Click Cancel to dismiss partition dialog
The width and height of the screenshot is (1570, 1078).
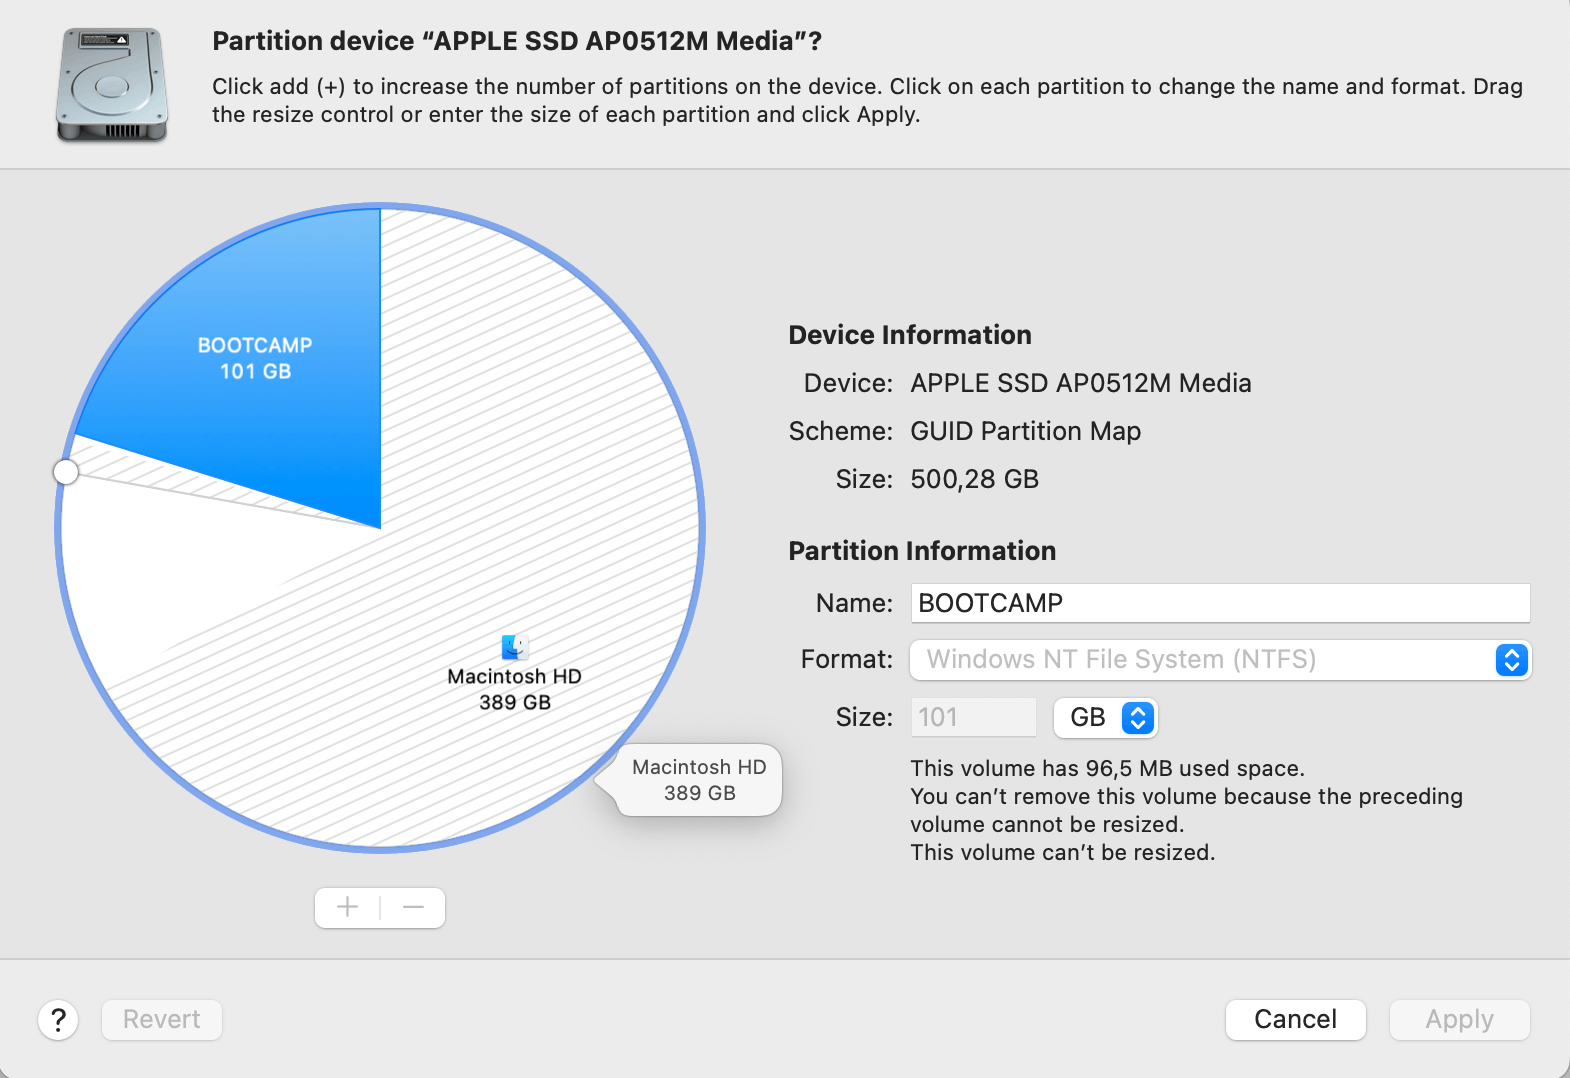(x=1296, y=1020)
